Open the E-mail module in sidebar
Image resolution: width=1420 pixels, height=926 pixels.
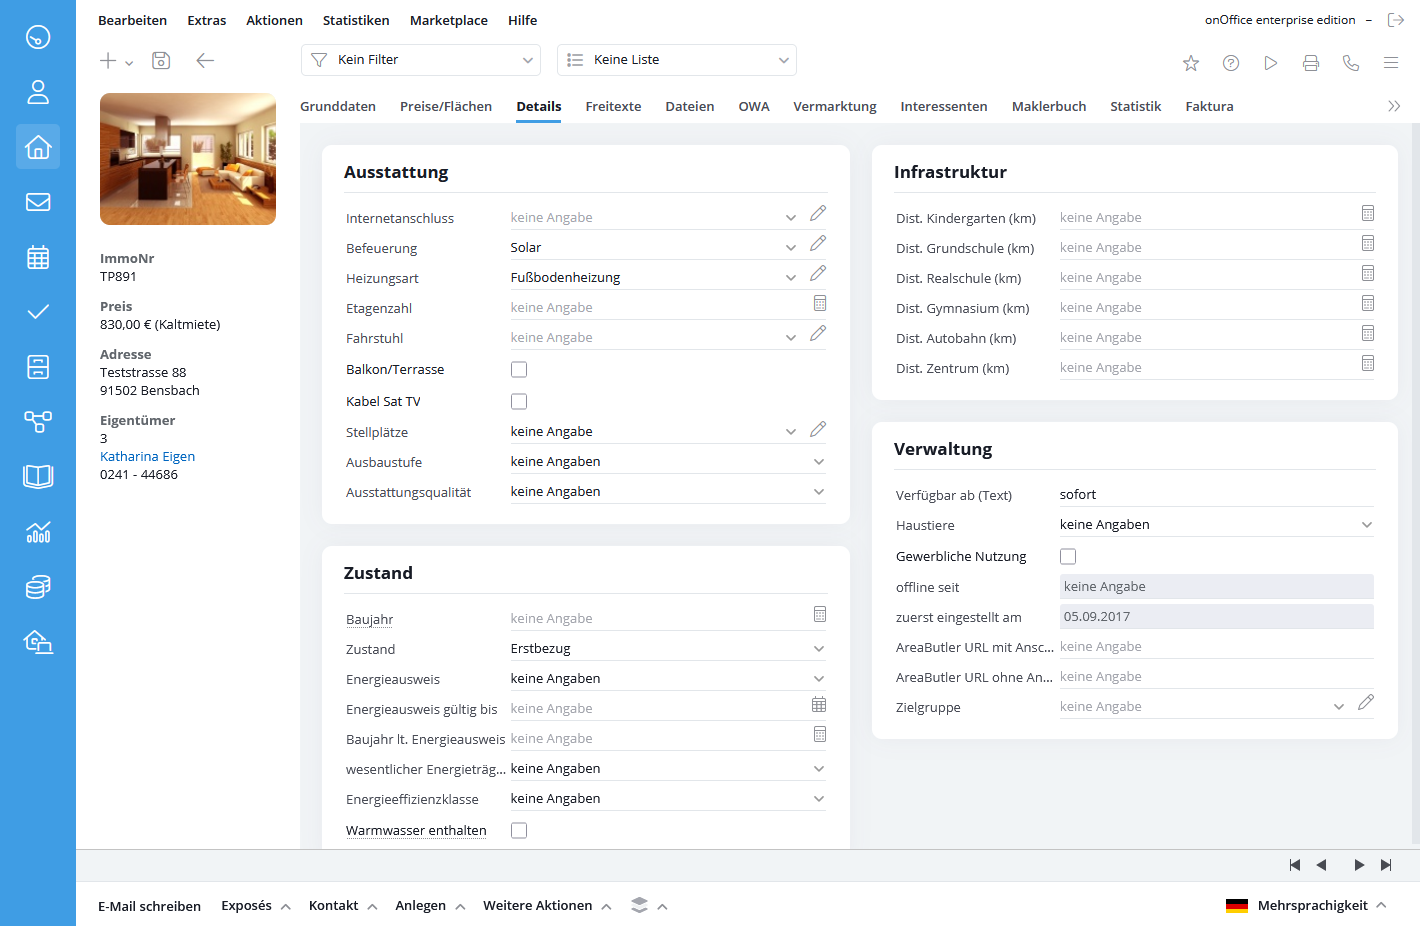click(x=38, y=202)
